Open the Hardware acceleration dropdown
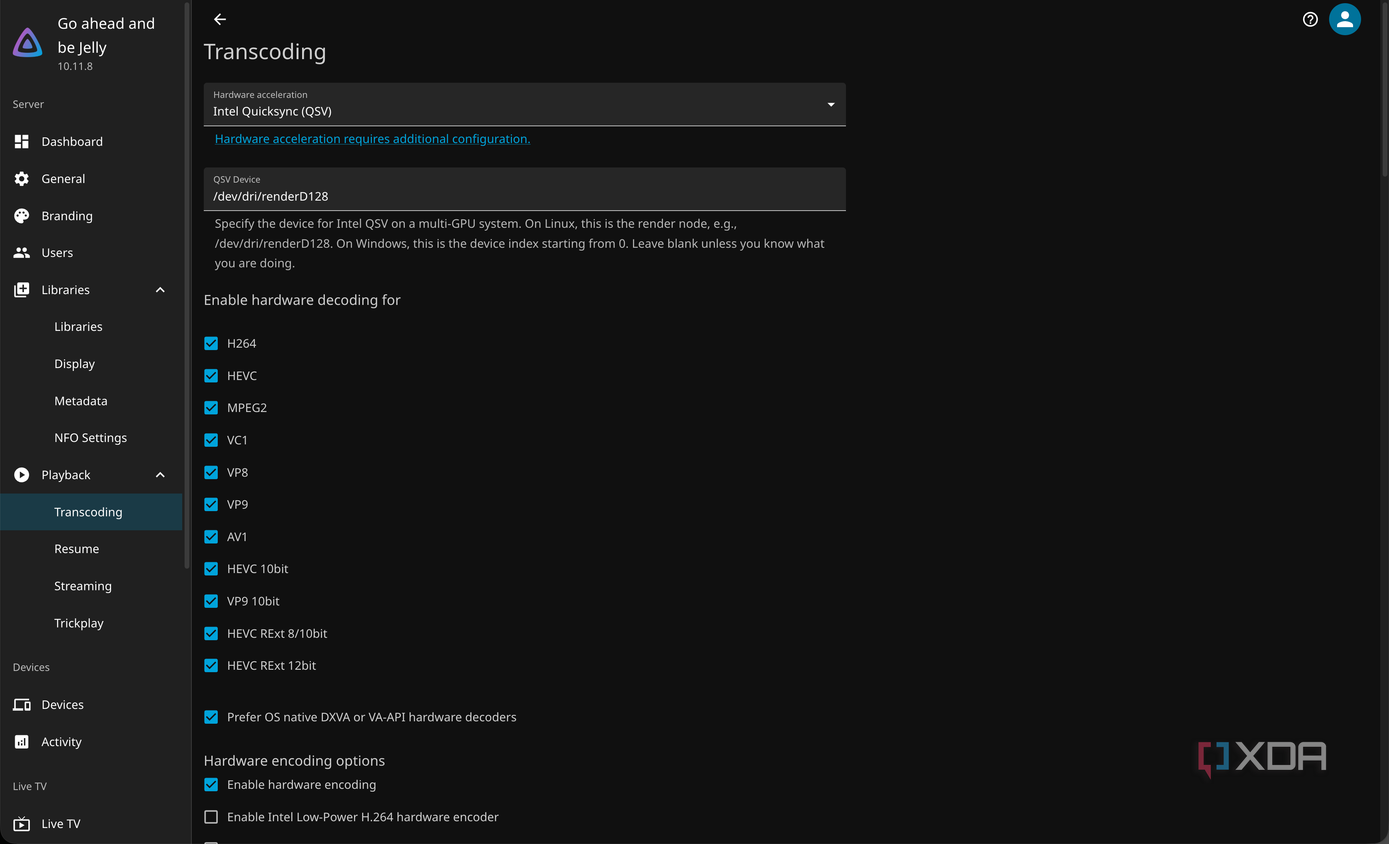This screenshot has width=1389, height=844. click(524, 104)
